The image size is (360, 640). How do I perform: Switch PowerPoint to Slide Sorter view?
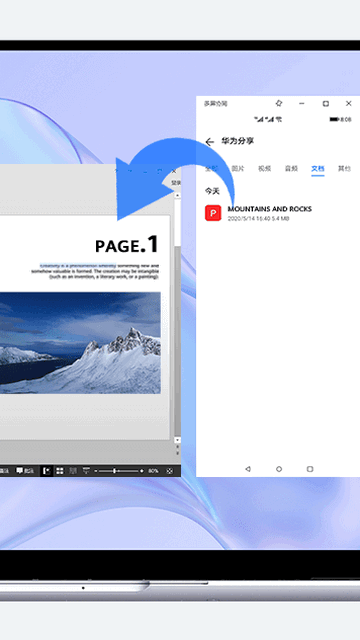(60, 471)
